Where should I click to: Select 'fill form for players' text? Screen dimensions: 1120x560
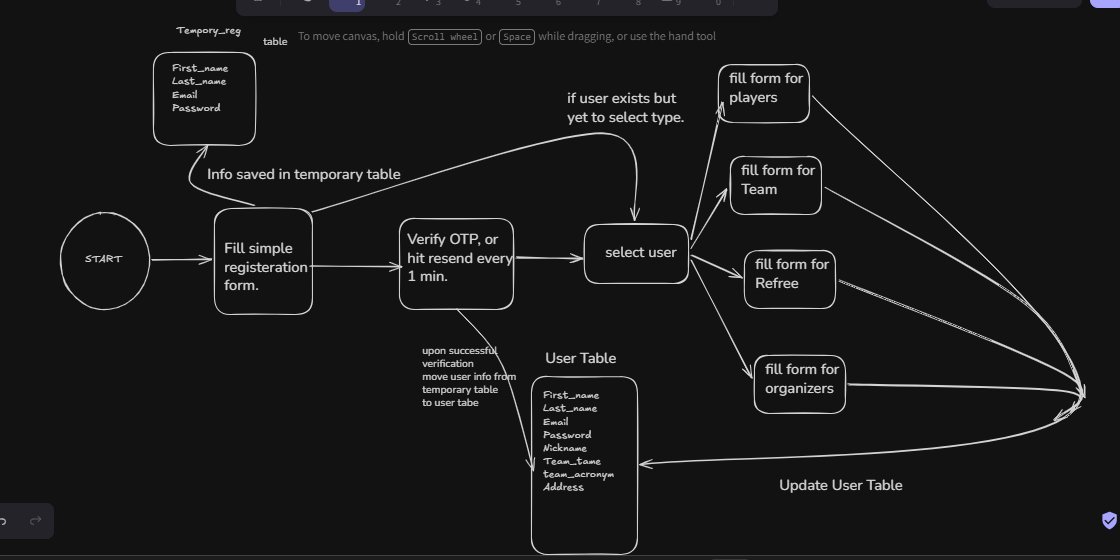pyautogui.click(x=766, y=88)
